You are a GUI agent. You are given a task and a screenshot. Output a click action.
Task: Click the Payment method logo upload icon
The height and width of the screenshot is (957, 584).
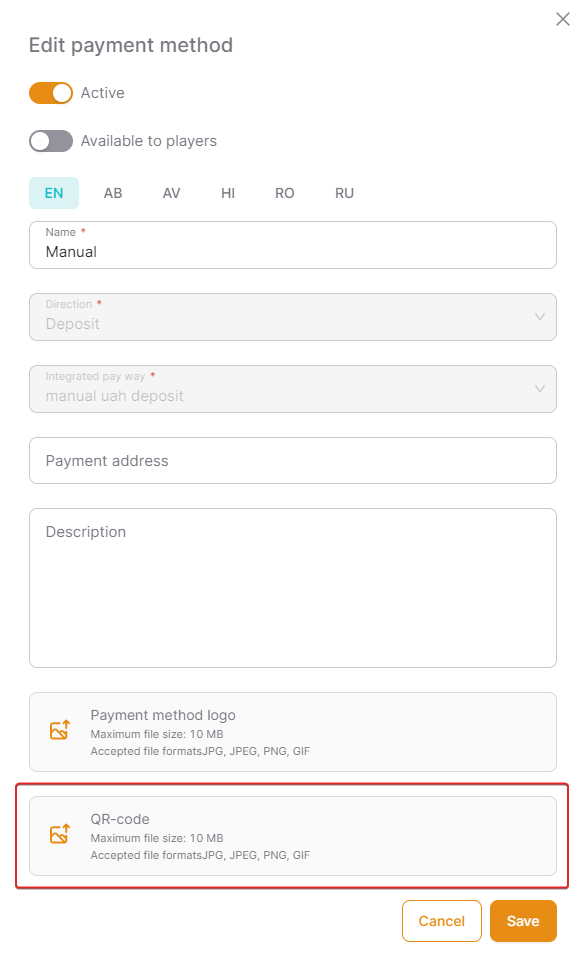[x=60, y=730]
